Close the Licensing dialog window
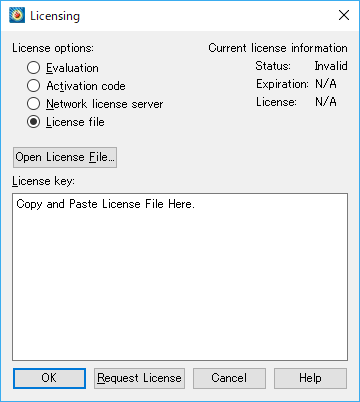Screen dimensions: 360x402 coord(344,15)
